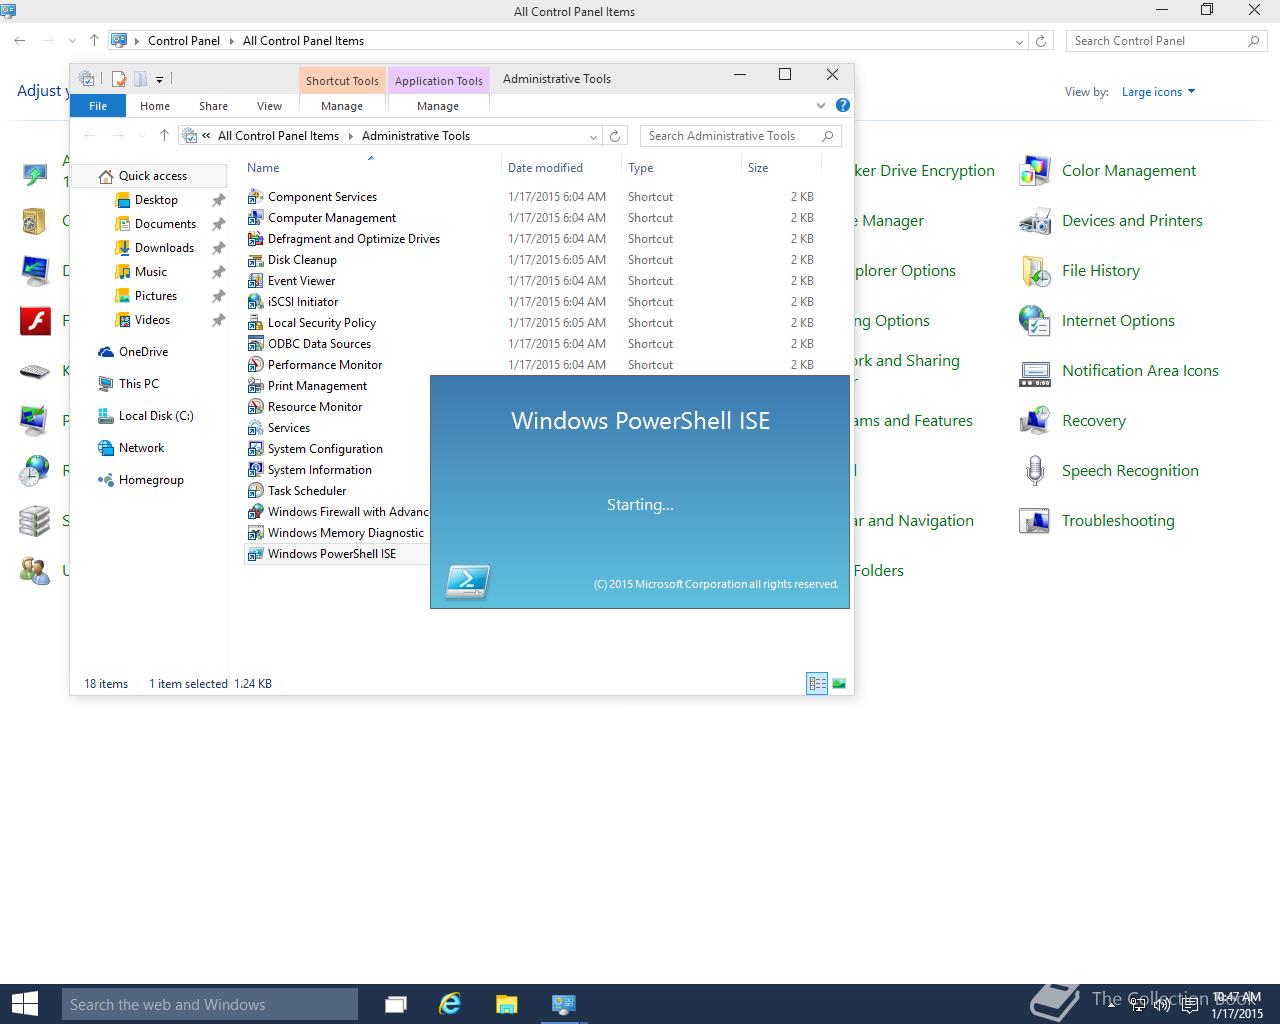The image size is (1280, 1024).
Task: Sort files by Date modified column
Action: coord(545,168)
